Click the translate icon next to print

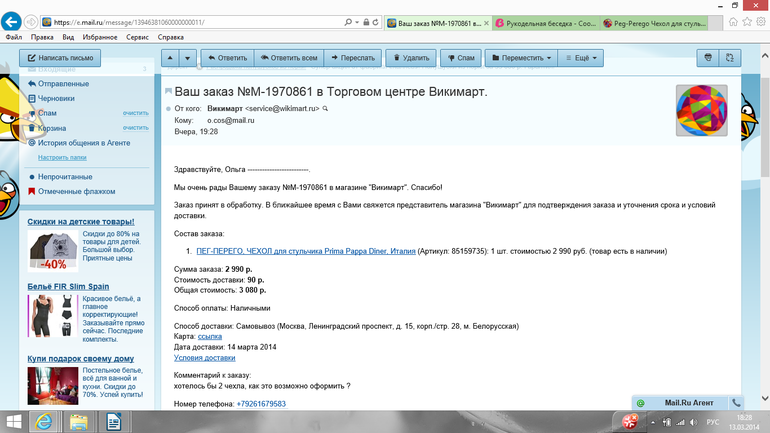point(730,58)
